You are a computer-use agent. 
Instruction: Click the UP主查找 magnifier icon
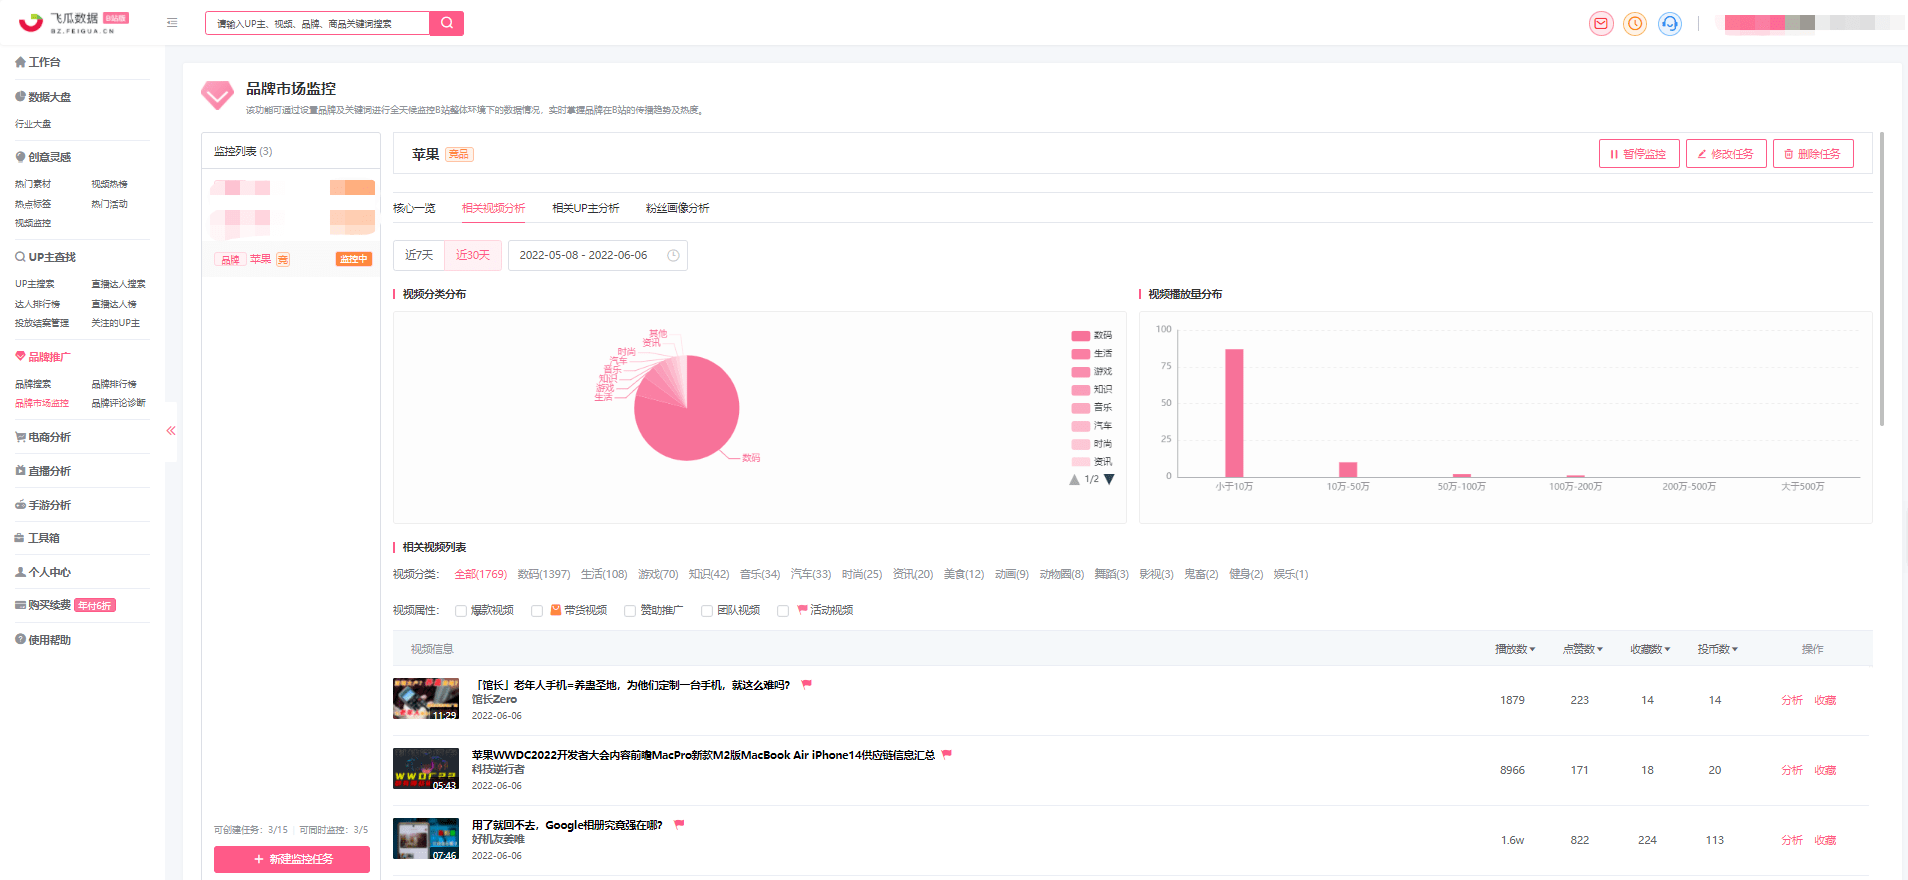(20, 257)
